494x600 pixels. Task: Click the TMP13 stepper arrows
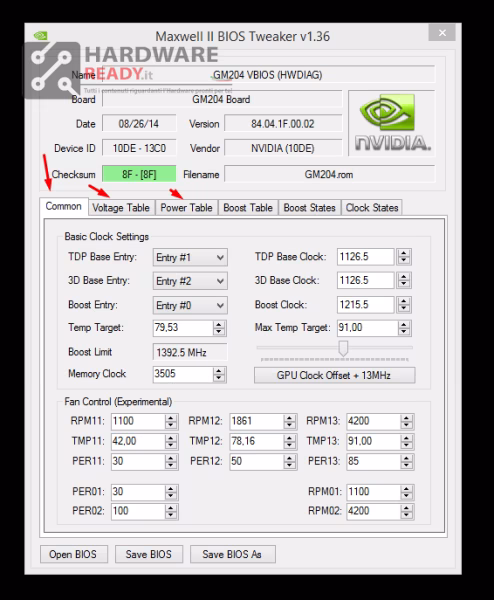point(407,441)
